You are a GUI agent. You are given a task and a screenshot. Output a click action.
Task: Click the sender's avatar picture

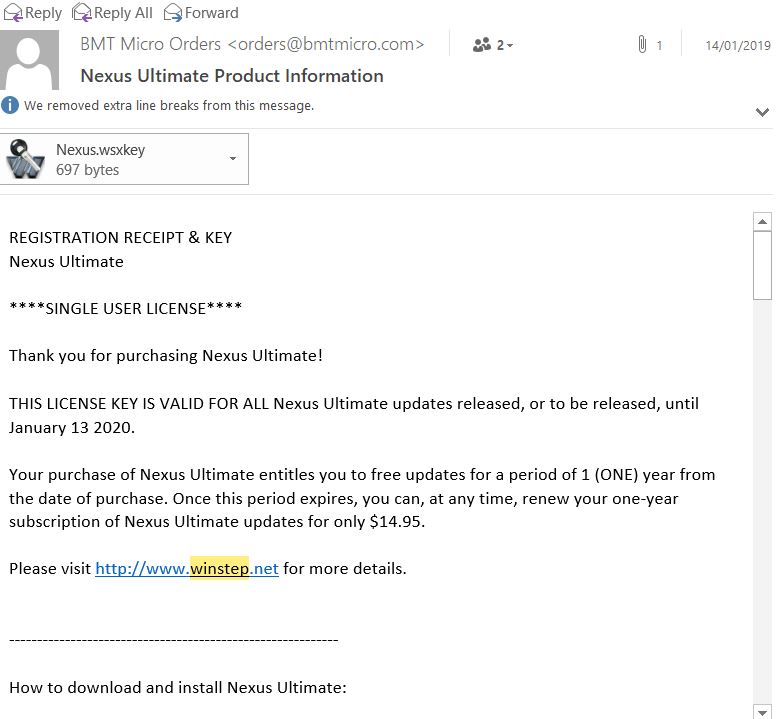click(32, 60)
